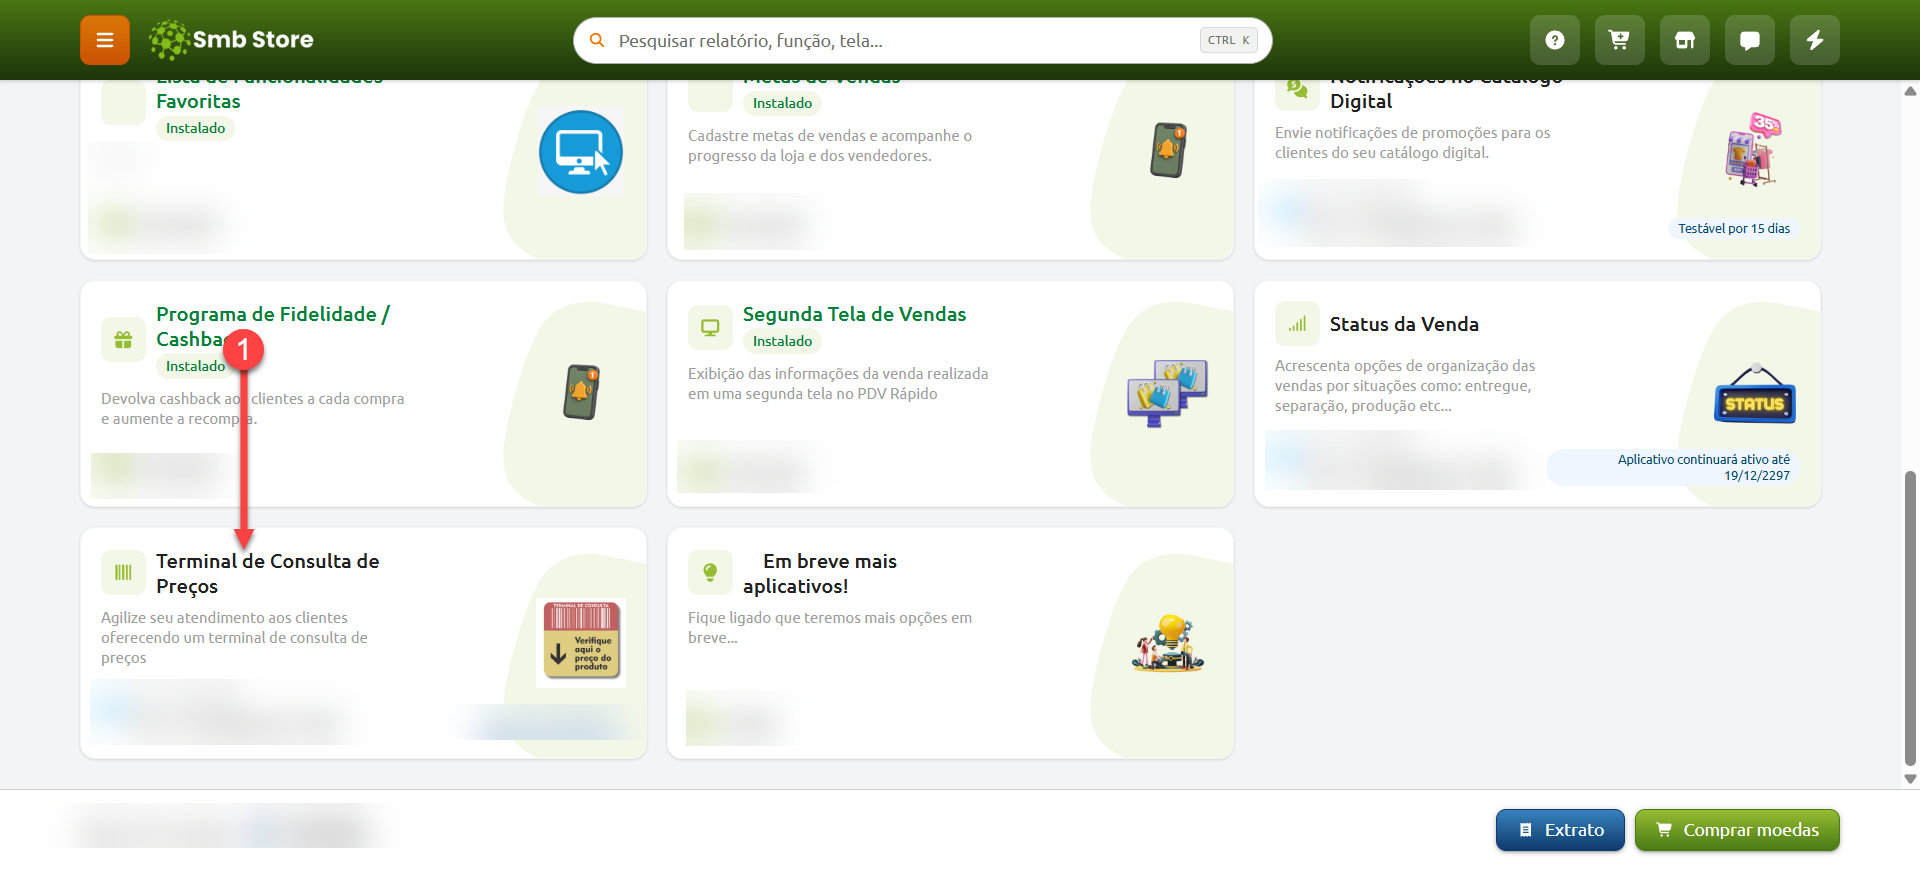Click the magnifier icon in search bar
The image size is (1920, 869).
click(x=597, y=40)
